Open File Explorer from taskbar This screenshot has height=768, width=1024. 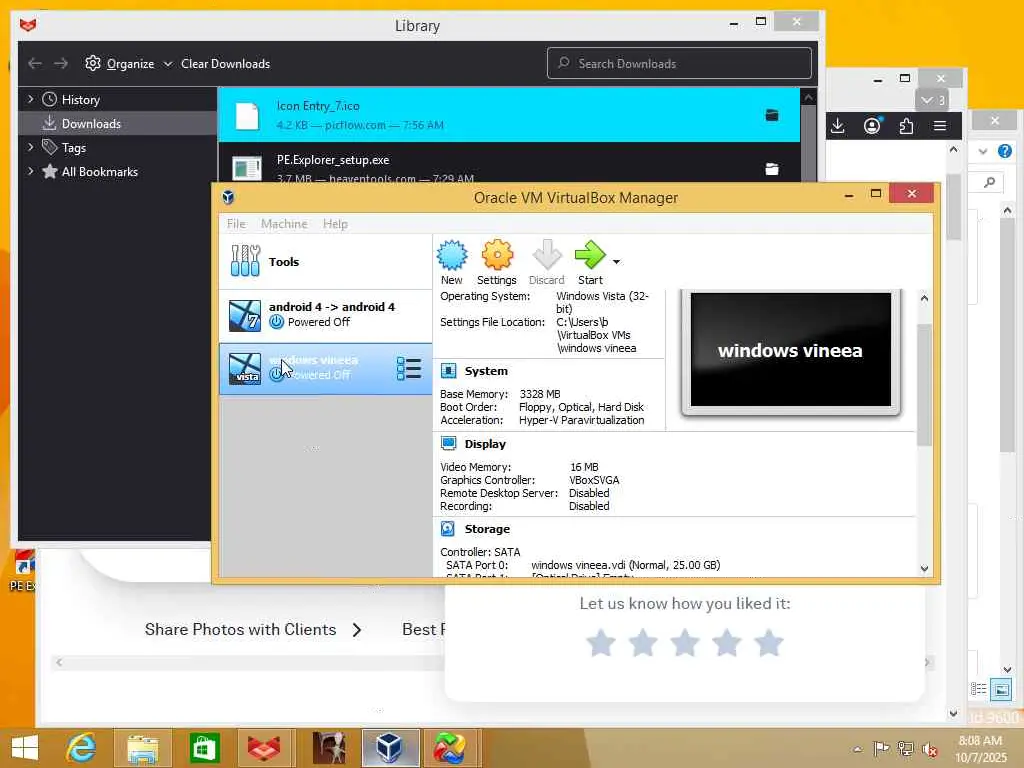[142, 748]
